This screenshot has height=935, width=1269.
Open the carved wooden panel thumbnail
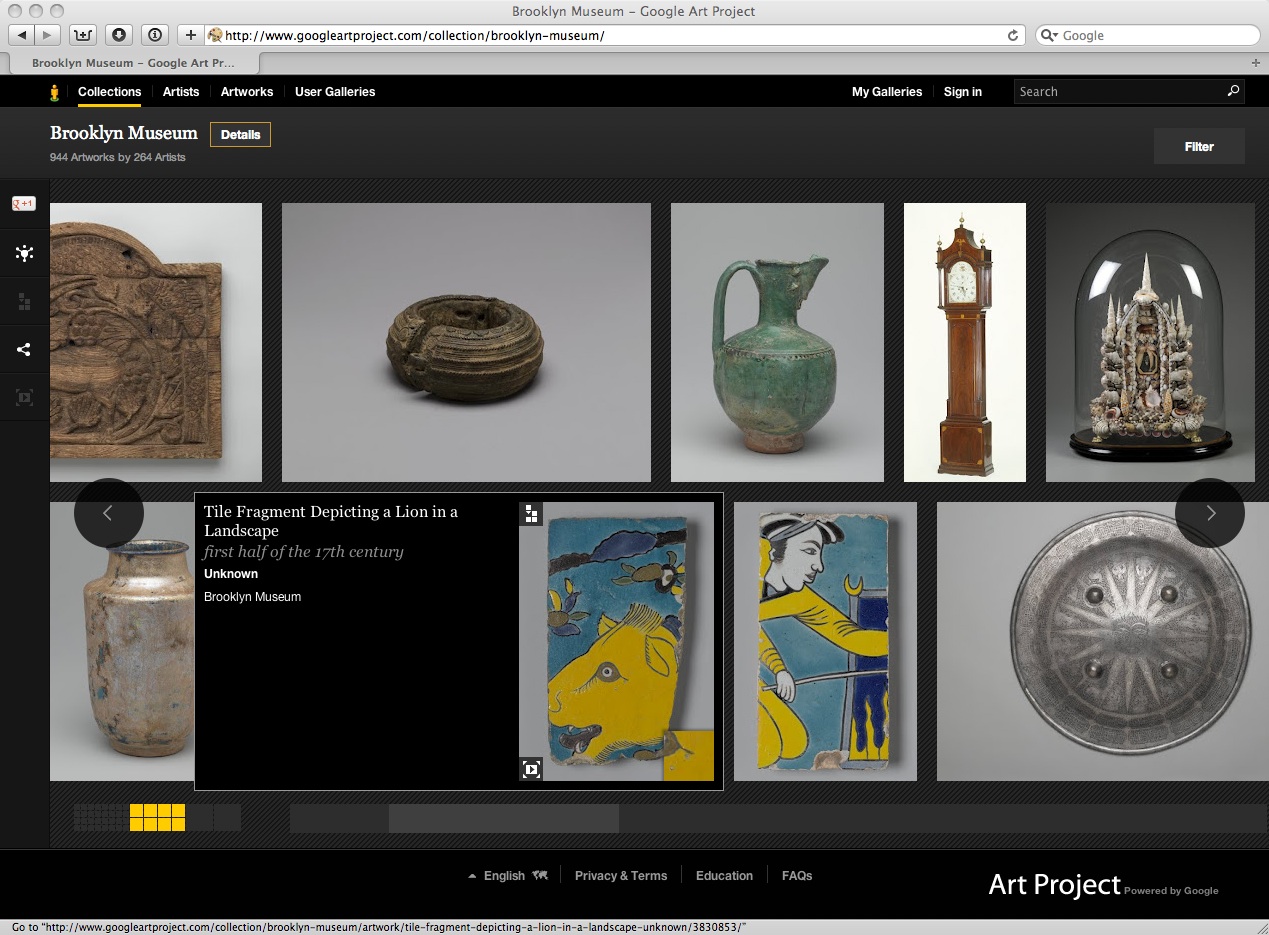[x=156, y=342]
